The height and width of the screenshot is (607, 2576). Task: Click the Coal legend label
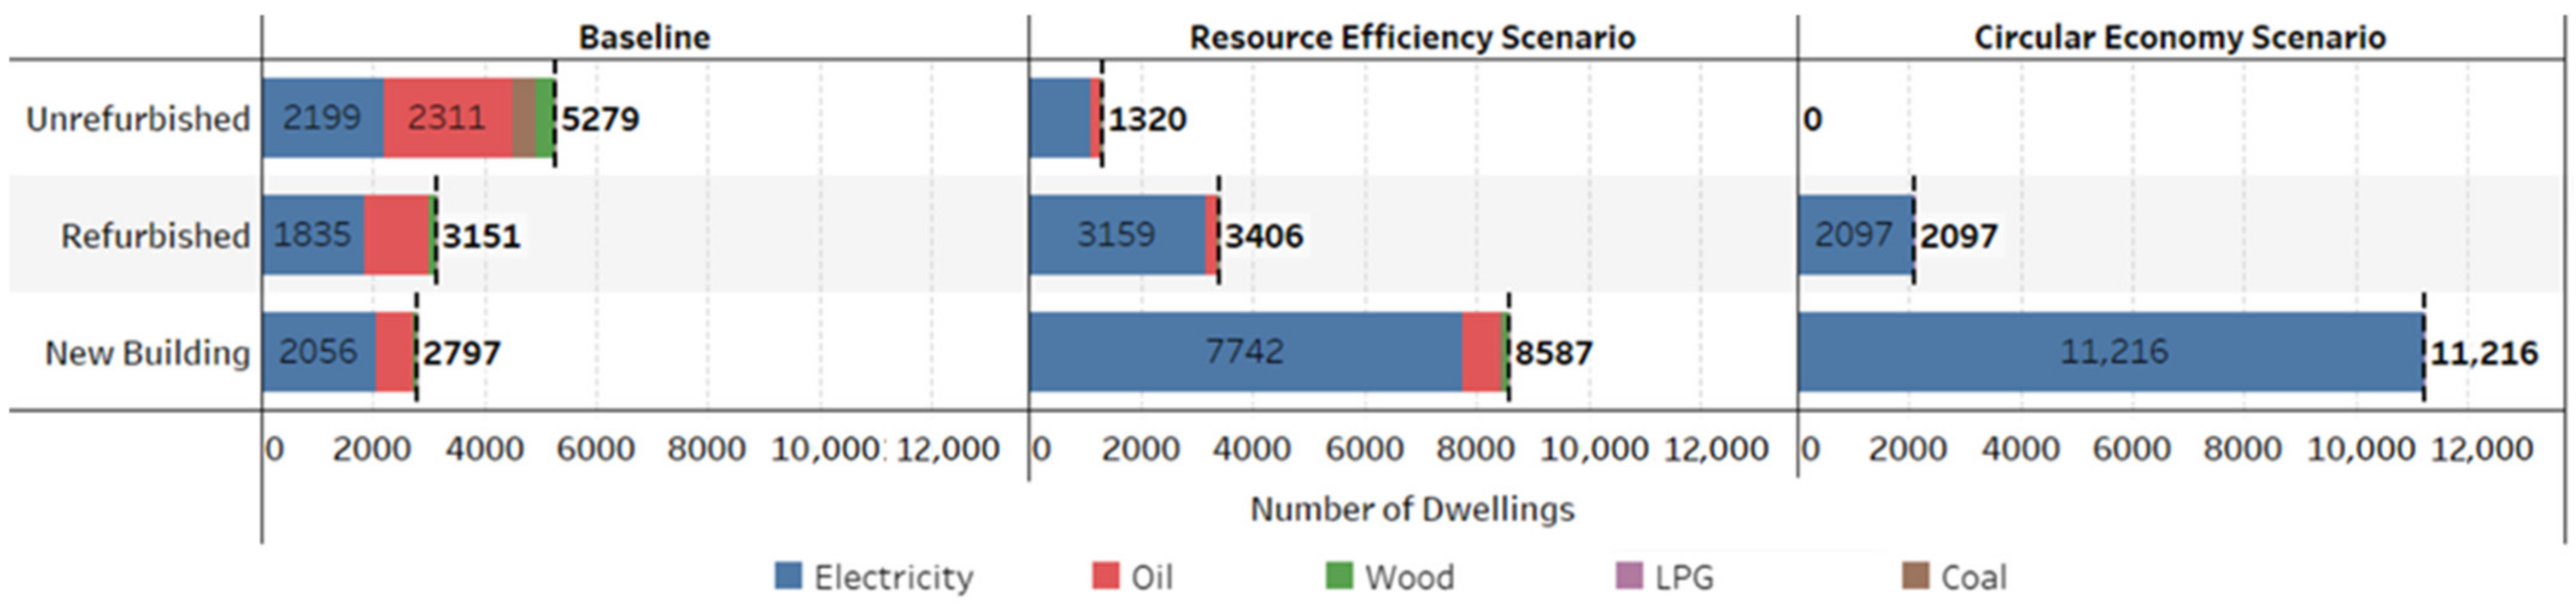pos(1974,577)
